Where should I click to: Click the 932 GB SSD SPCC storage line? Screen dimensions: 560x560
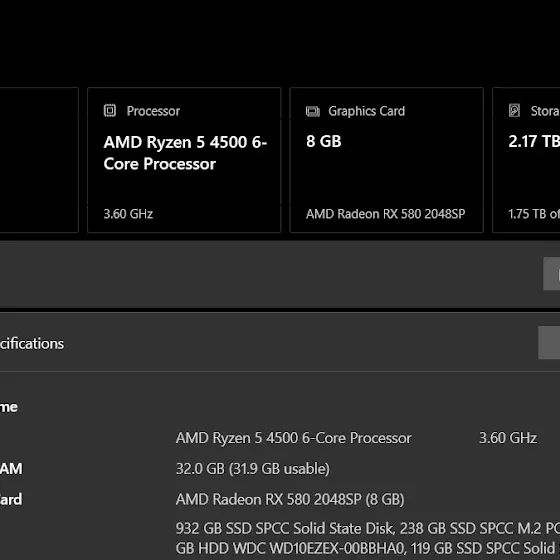coord(368,528)
